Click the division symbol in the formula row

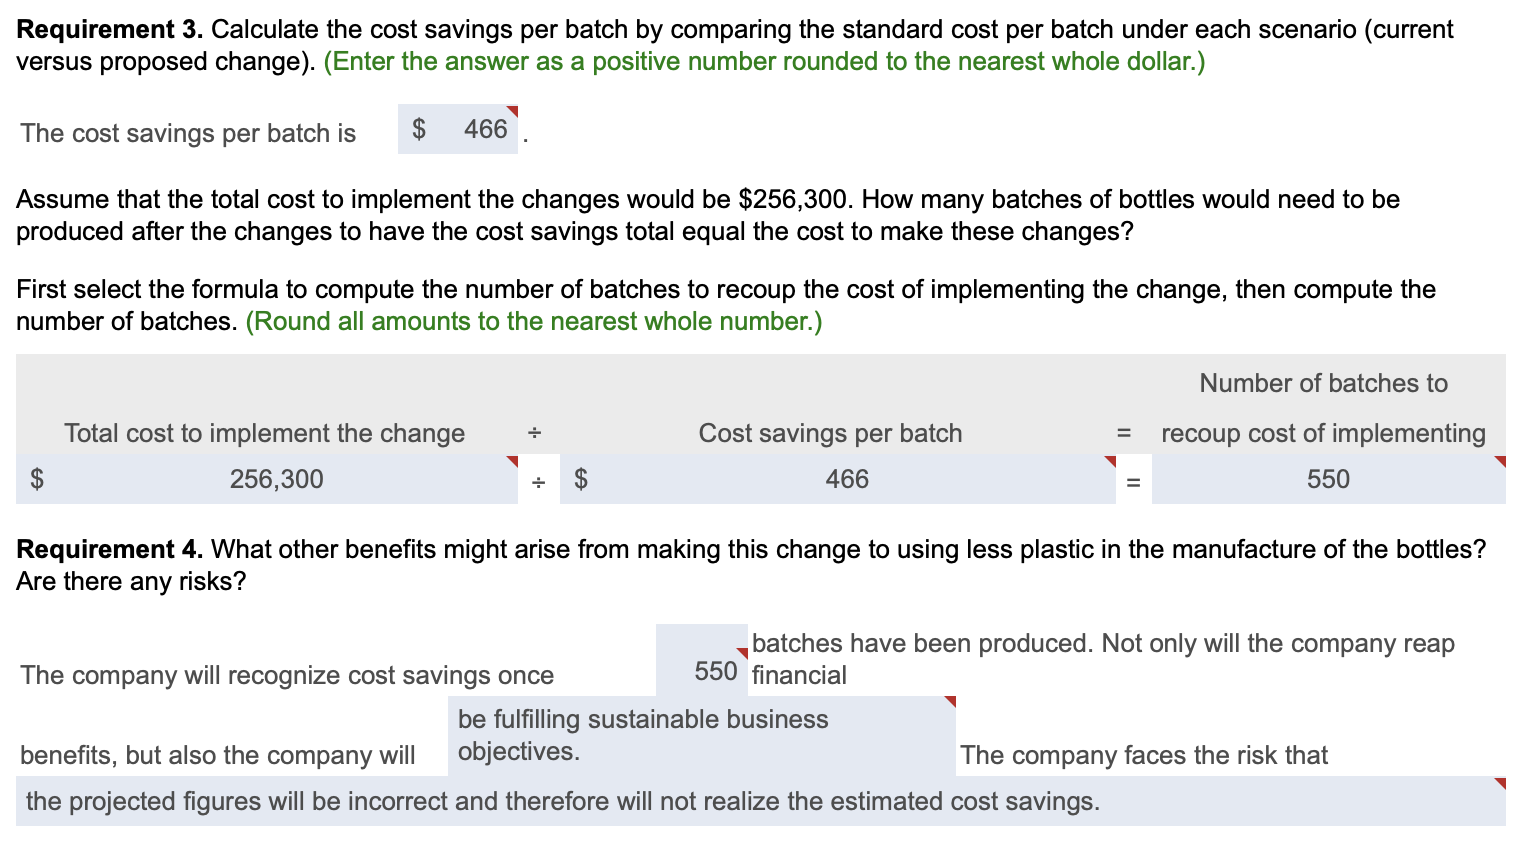(538, 479)
